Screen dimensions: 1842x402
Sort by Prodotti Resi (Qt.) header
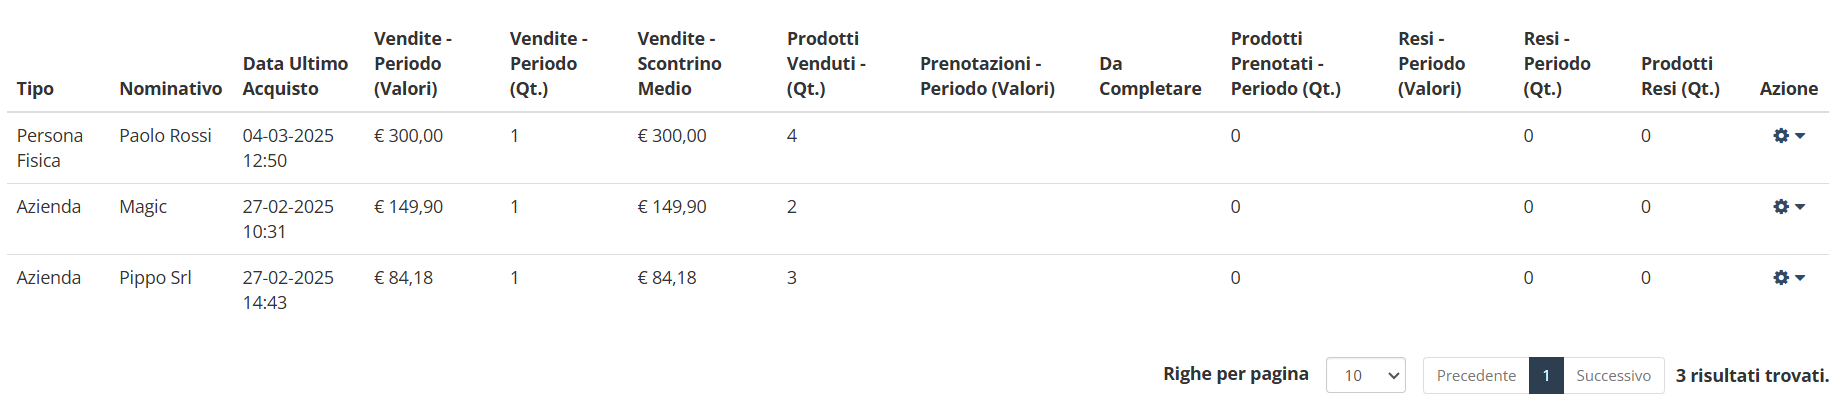click(1680, 76)
